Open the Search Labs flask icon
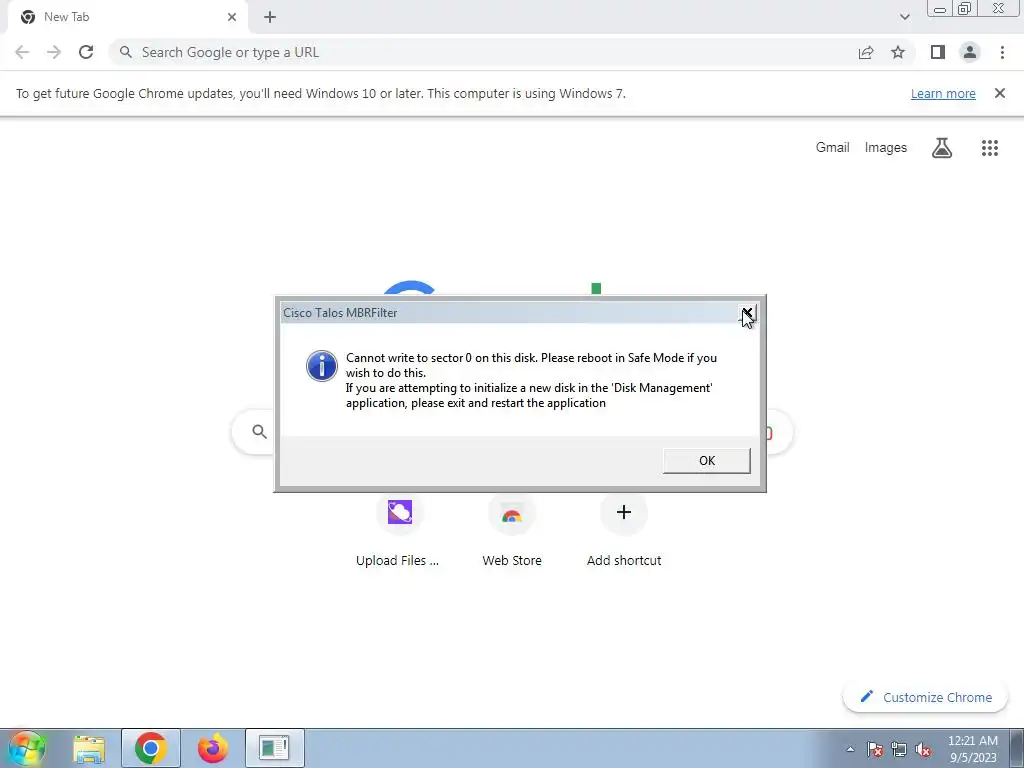The image size is (1024, 768). point(942,148)
